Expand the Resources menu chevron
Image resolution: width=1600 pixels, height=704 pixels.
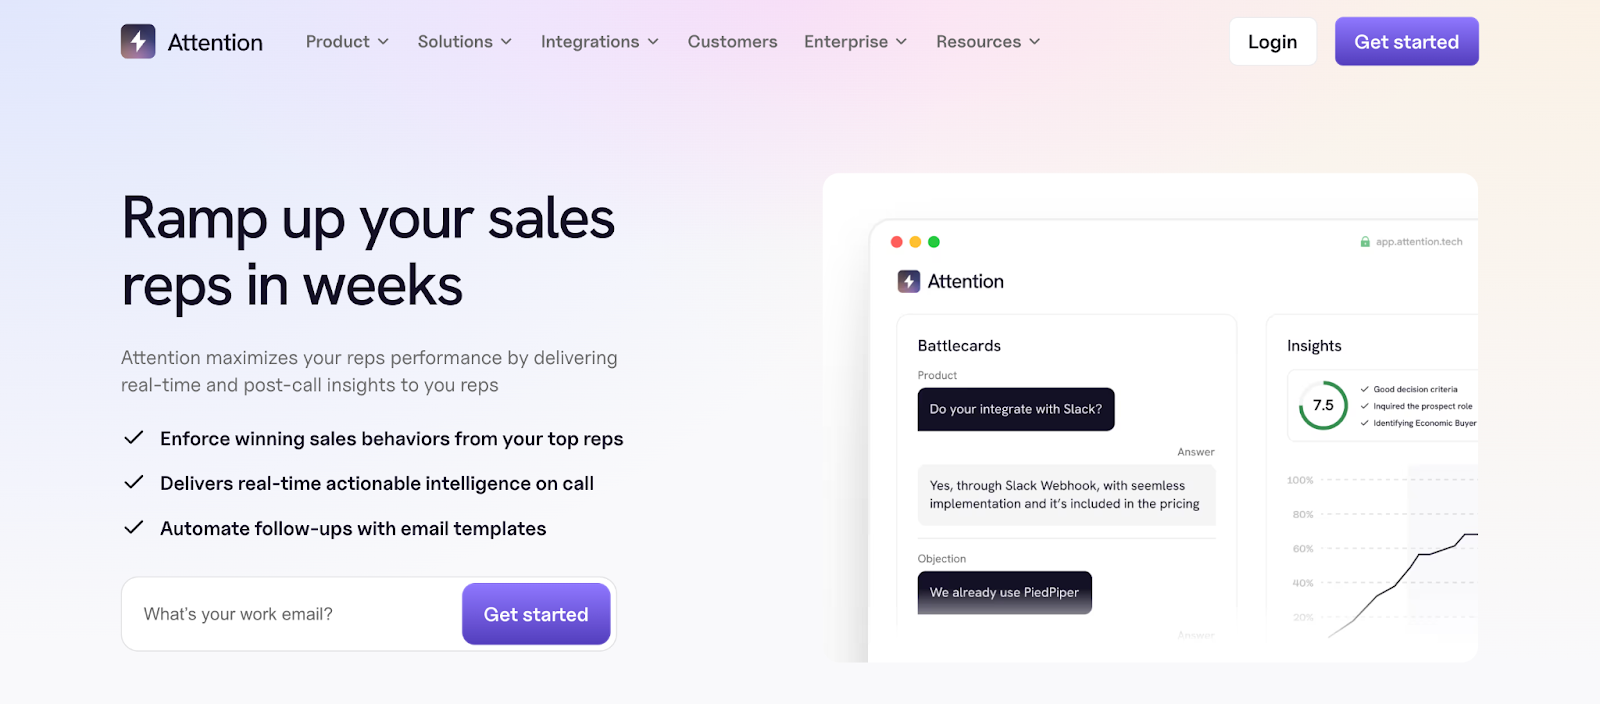(1035, 42)
